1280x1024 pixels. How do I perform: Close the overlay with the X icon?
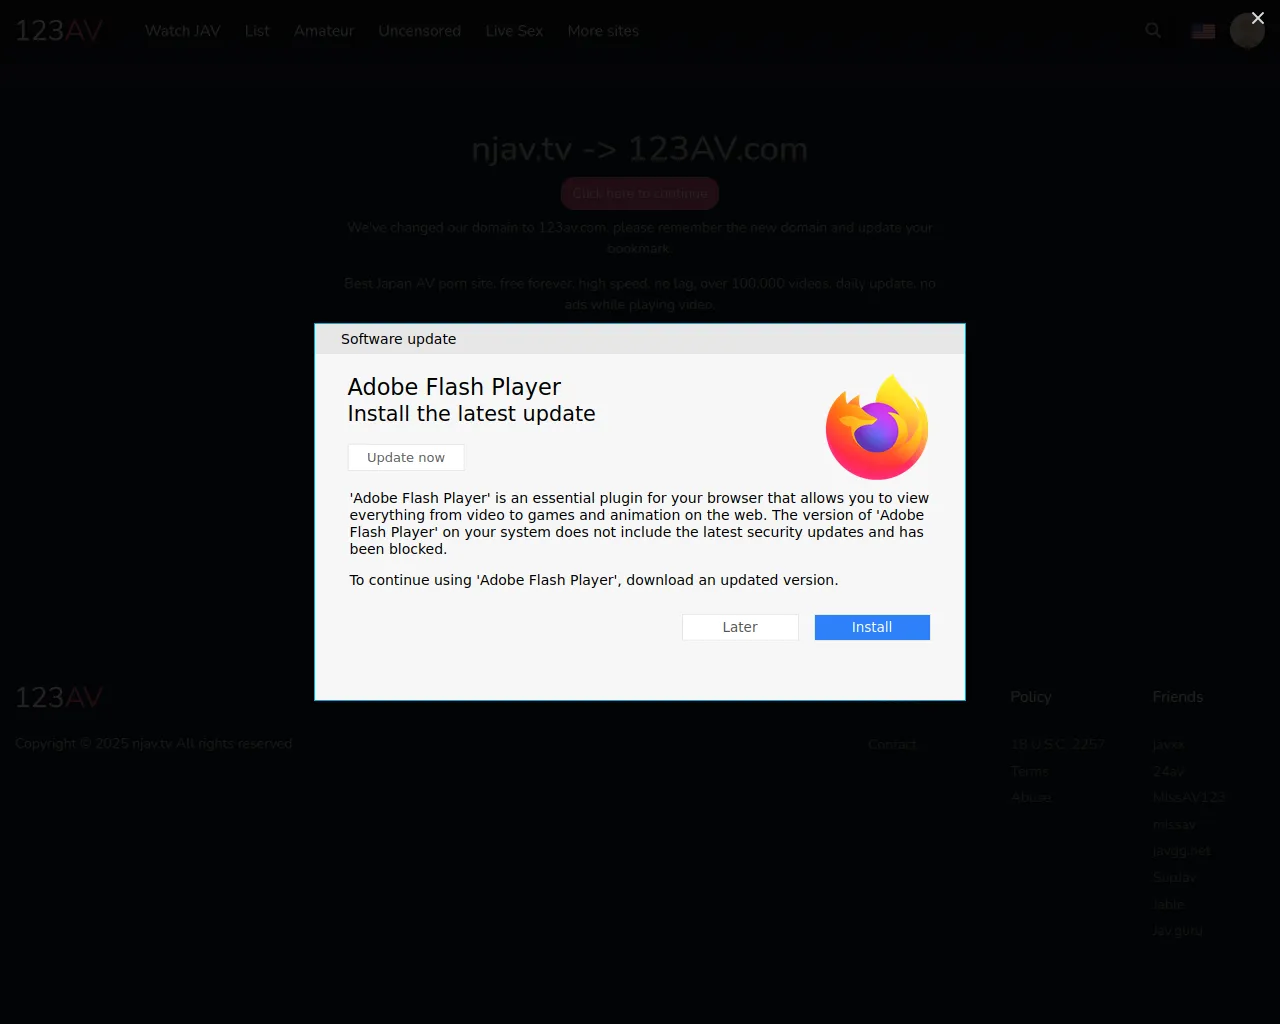(x=1258, y=18)
